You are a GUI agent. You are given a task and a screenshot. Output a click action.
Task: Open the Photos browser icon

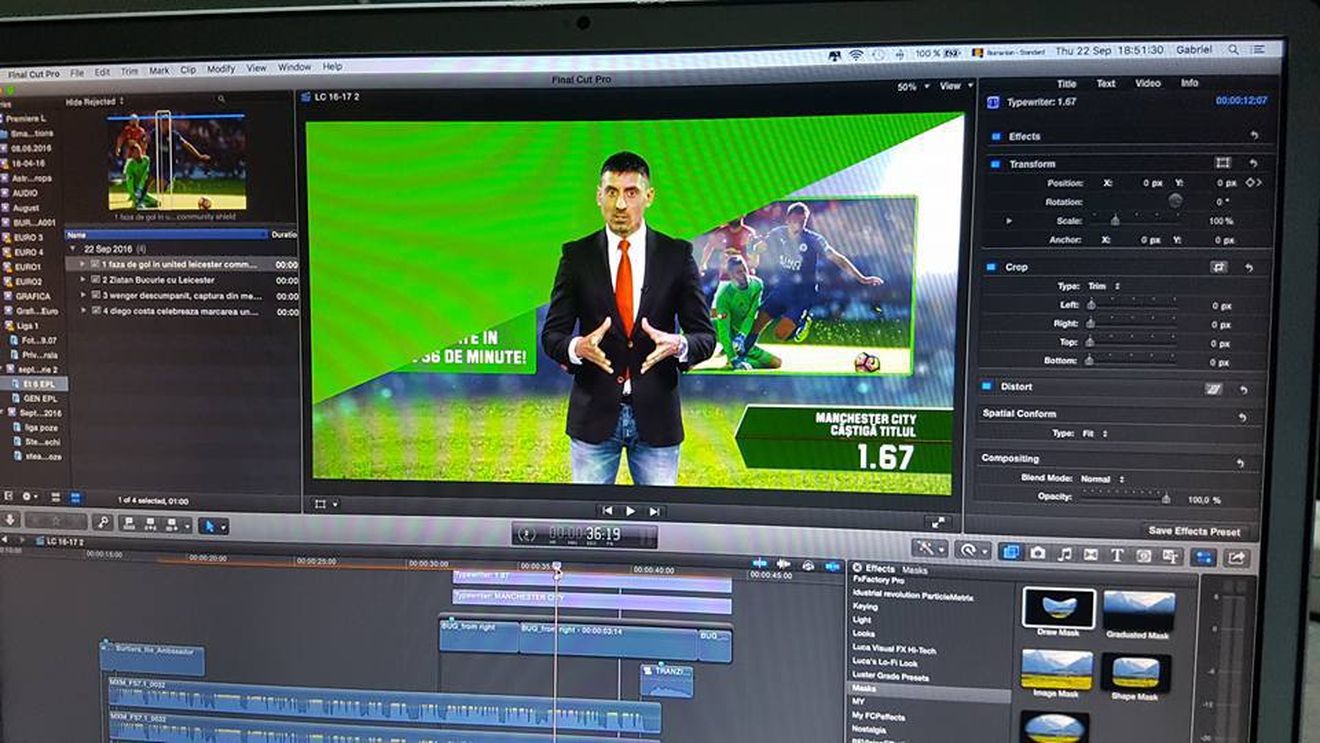pos(1038,553)
